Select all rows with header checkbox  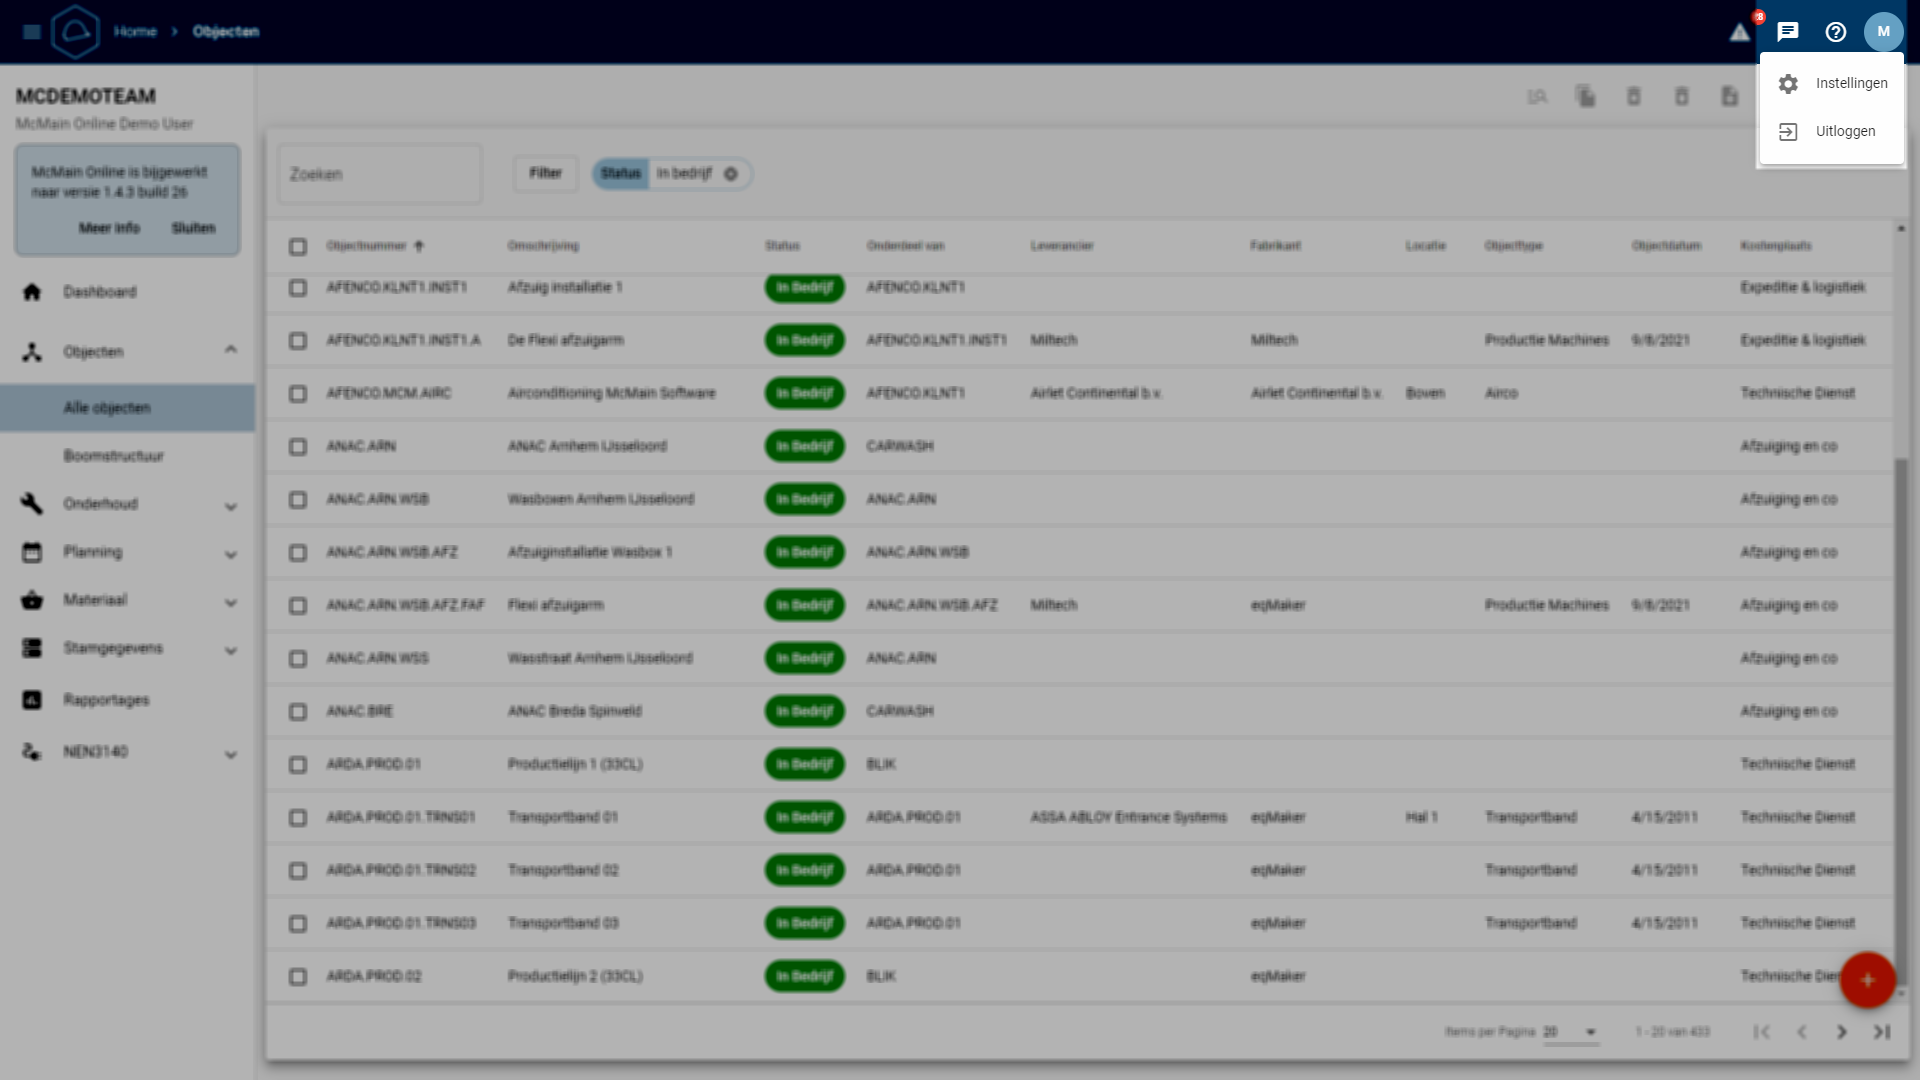tap(298, 247)
